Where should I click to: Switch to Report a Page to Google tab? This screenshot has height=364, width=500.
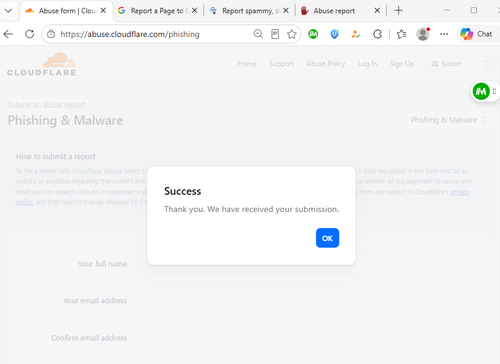click(157, 11)
